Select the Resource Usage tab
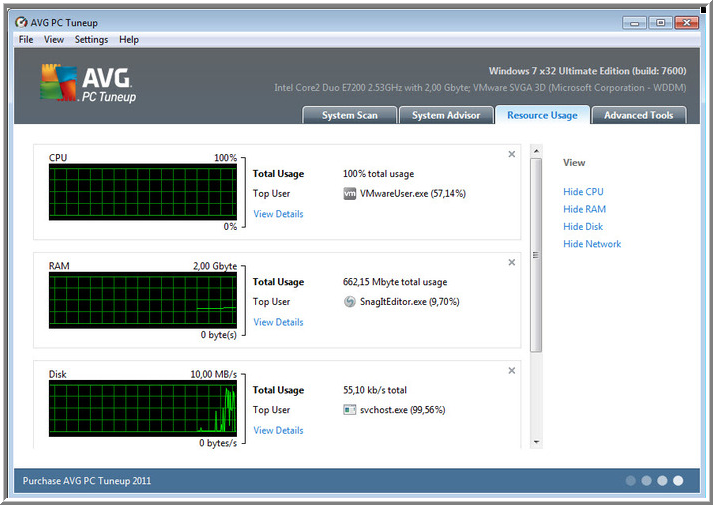Screen dimensions: 713x505 (542, 115)
